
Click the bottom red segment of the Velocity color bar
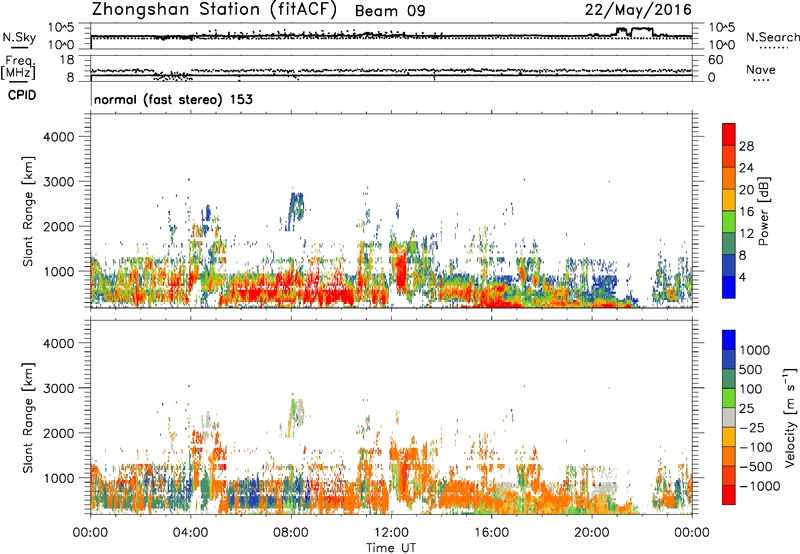pyautogui.click(x=729, y=495)
